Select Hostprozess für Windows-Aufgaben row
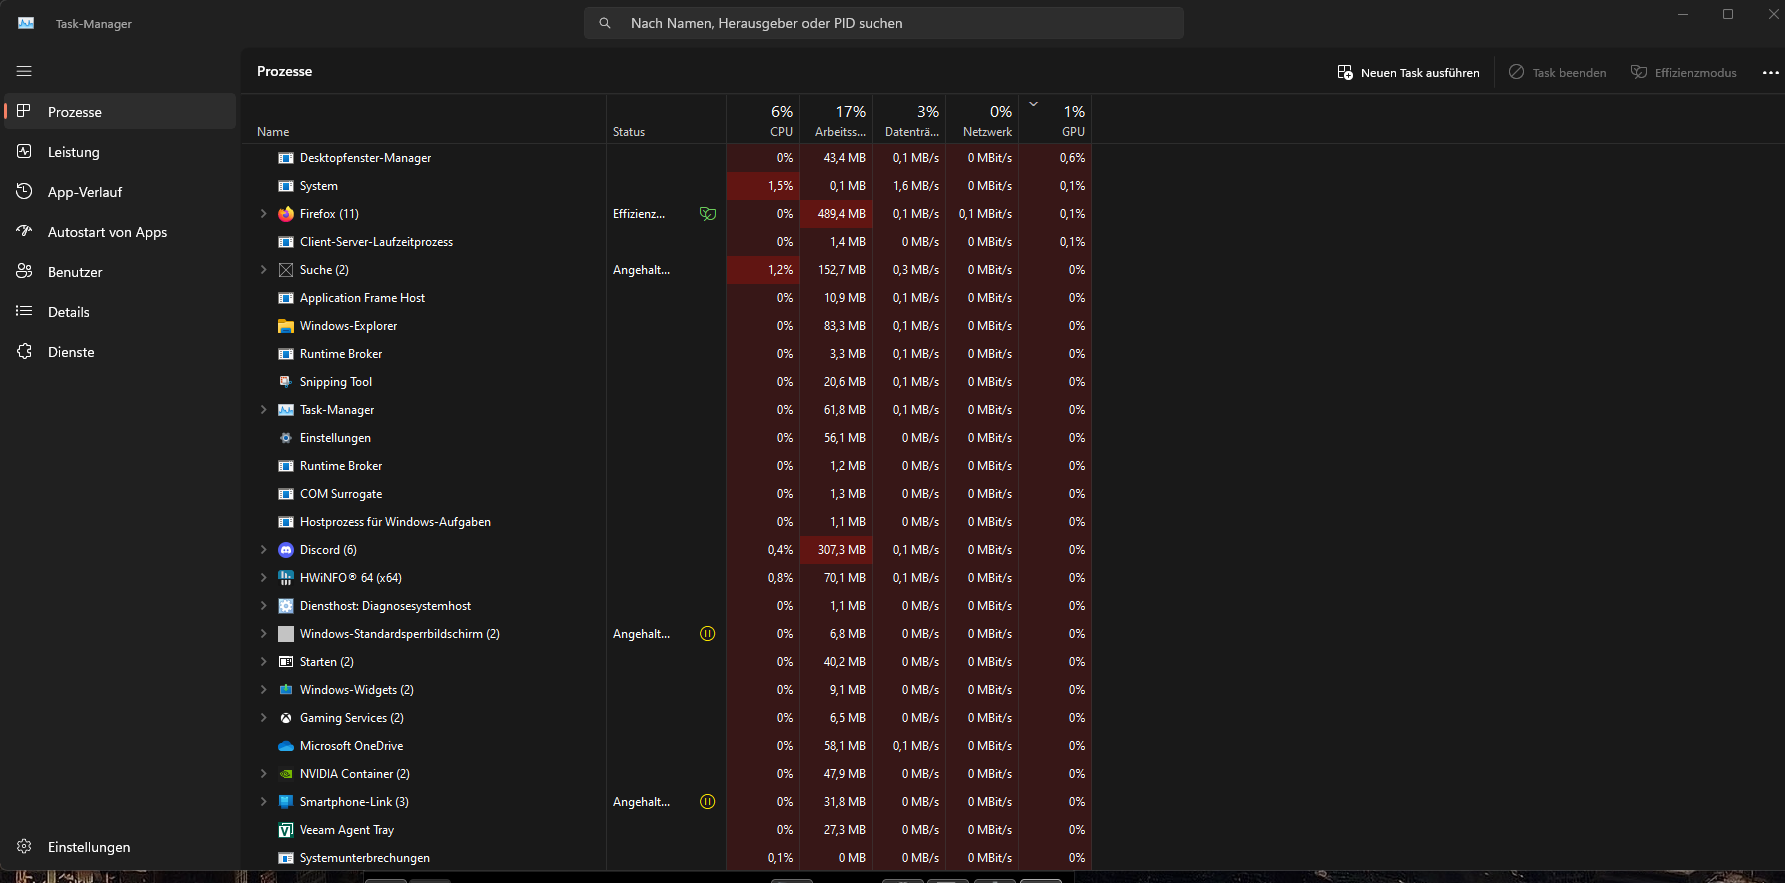The height and width of the screenshot is (883, 1785). (x=667, y=522)
